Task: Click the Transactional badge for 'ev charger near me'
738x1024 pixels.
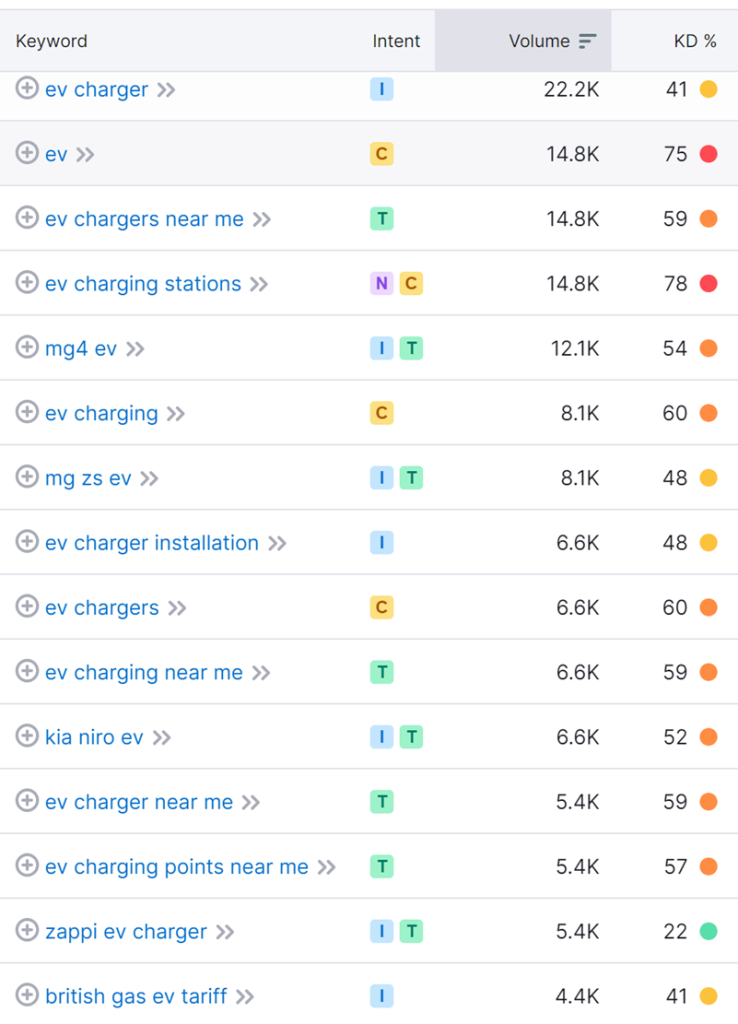Action: 381,802
